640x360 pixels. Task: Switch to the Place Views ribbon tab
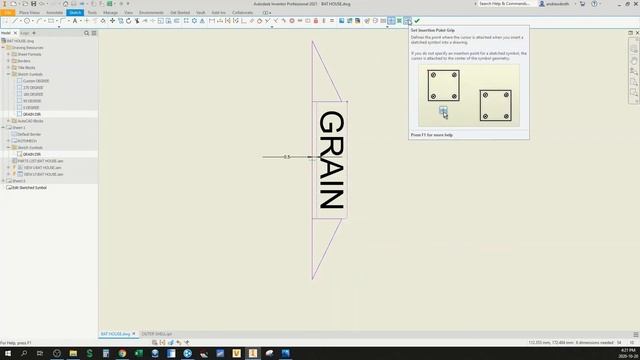[x=29, y=13]
